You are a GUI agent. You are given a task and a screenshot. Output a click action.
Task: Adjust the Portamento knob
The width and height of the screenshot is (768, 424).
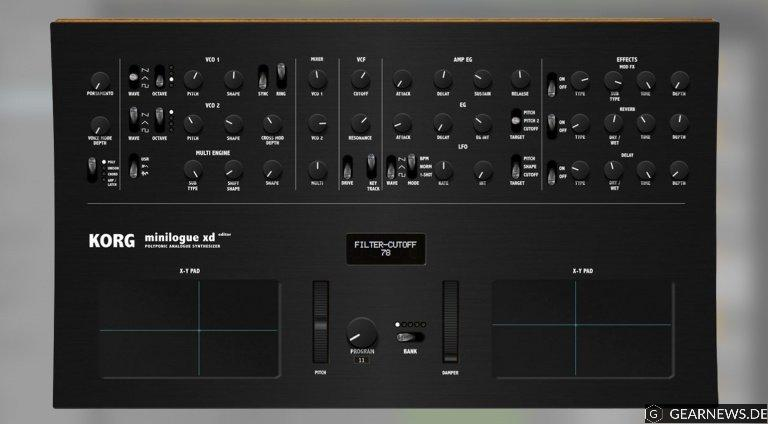click(x=100, y=81)
